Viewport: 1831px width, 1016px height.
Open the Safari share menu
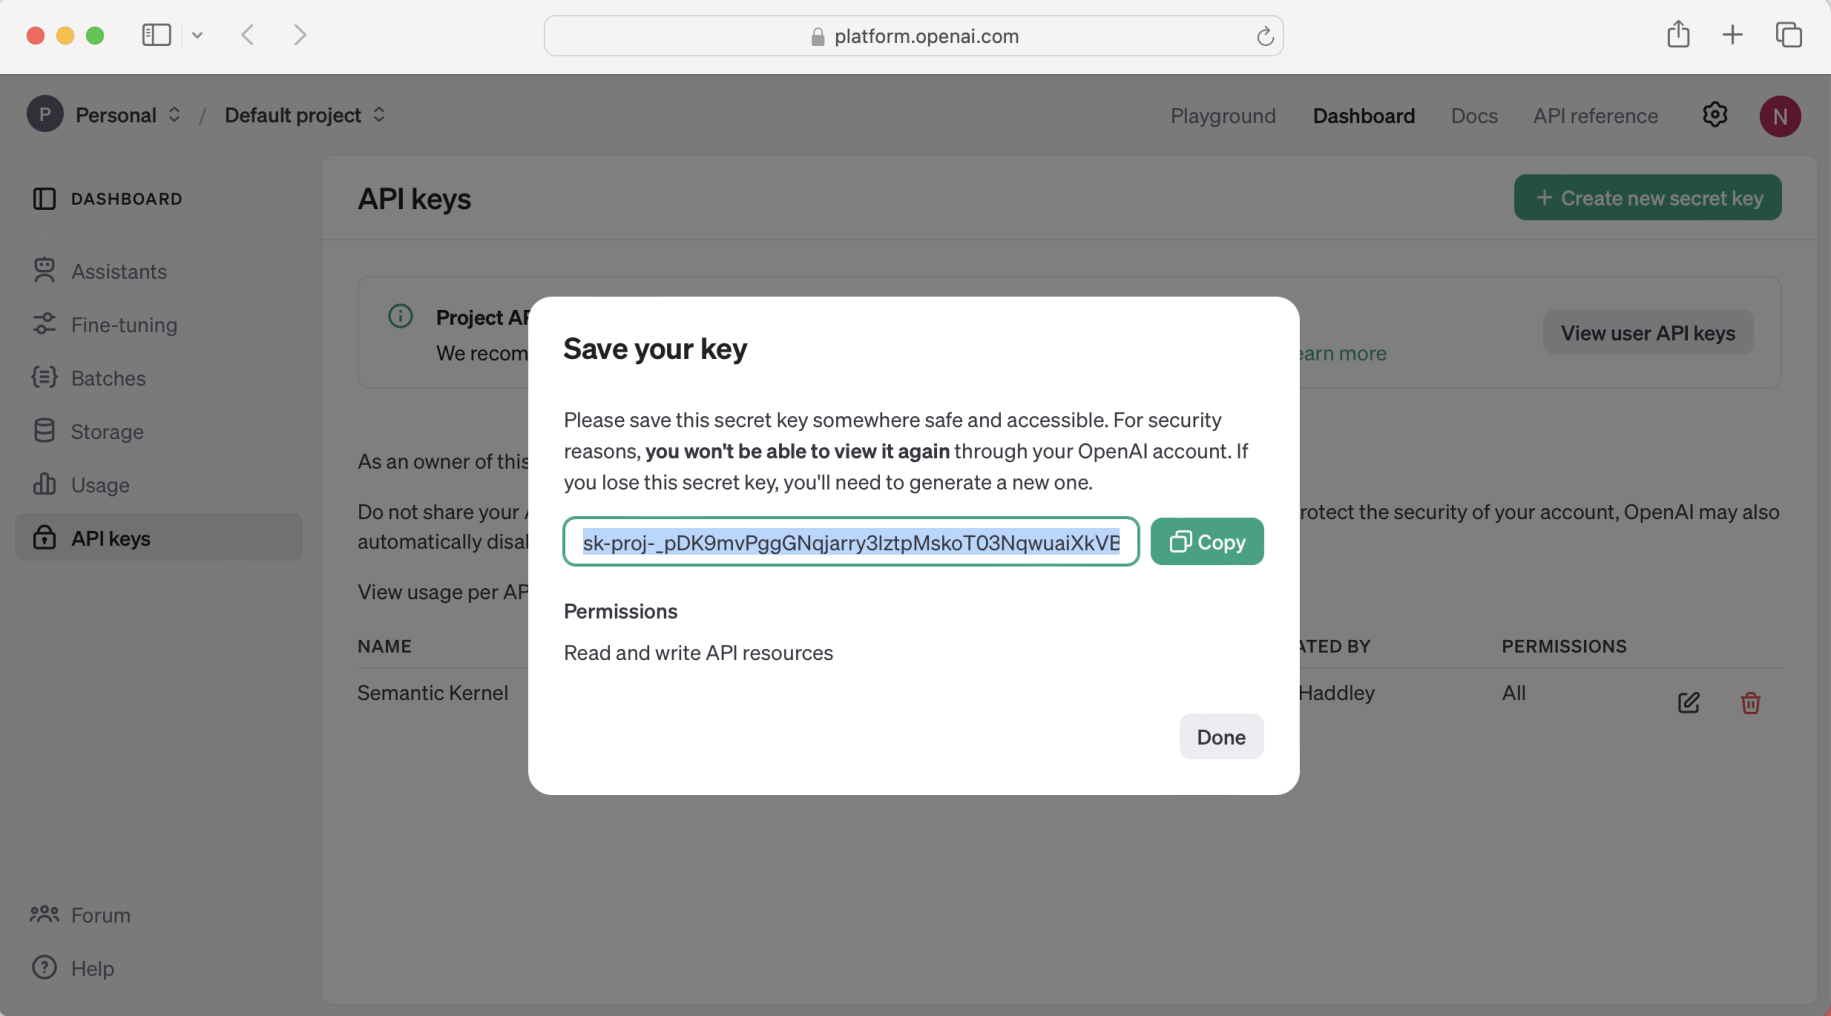1677,35
